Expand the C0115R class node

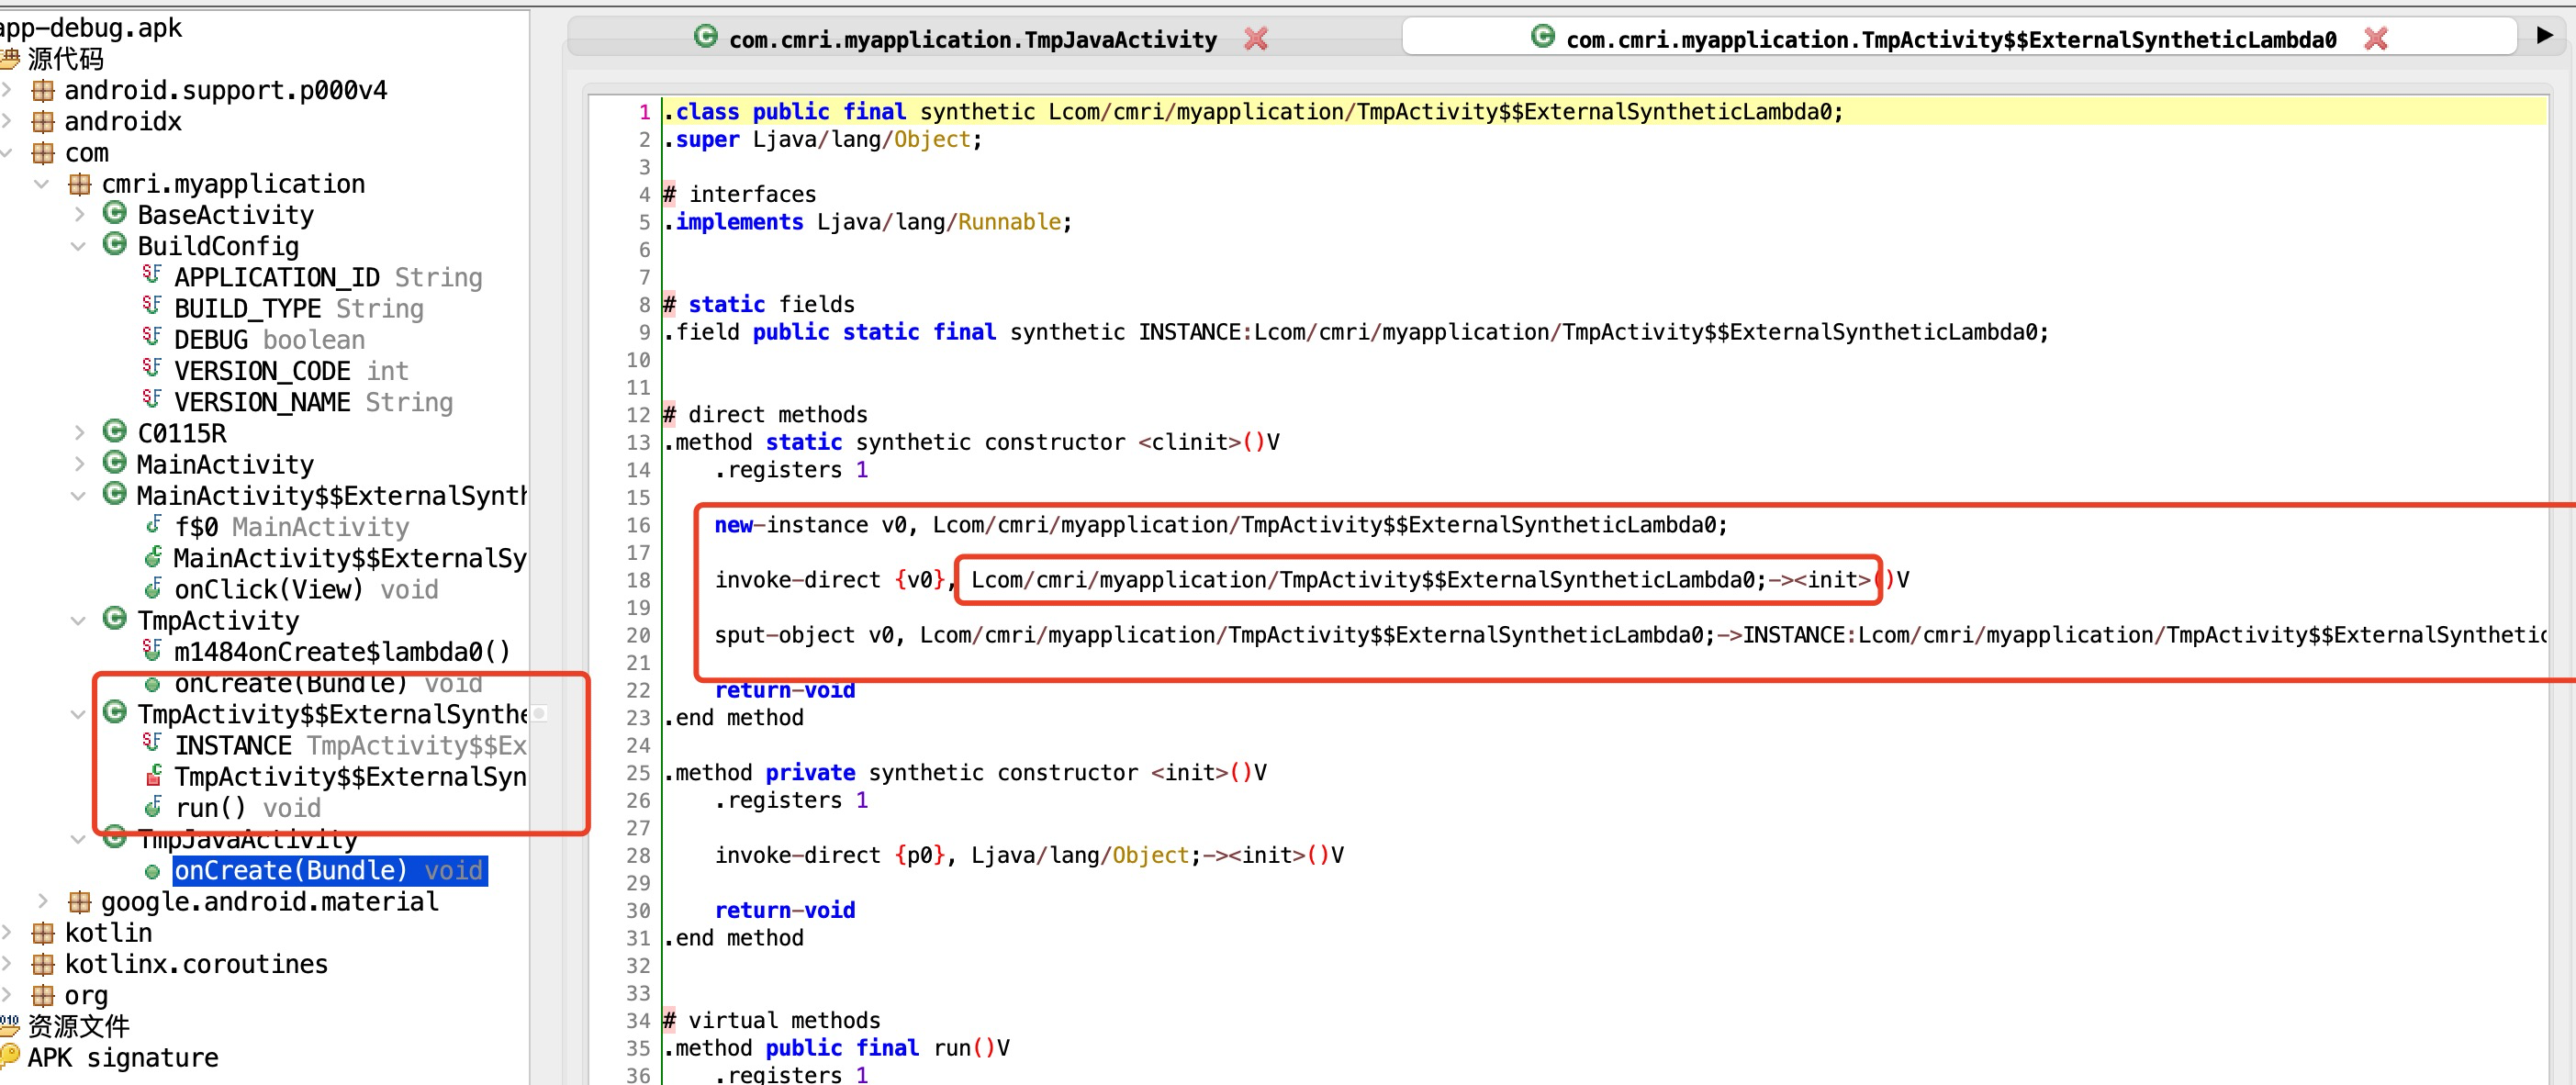click(x=79, y=433)
